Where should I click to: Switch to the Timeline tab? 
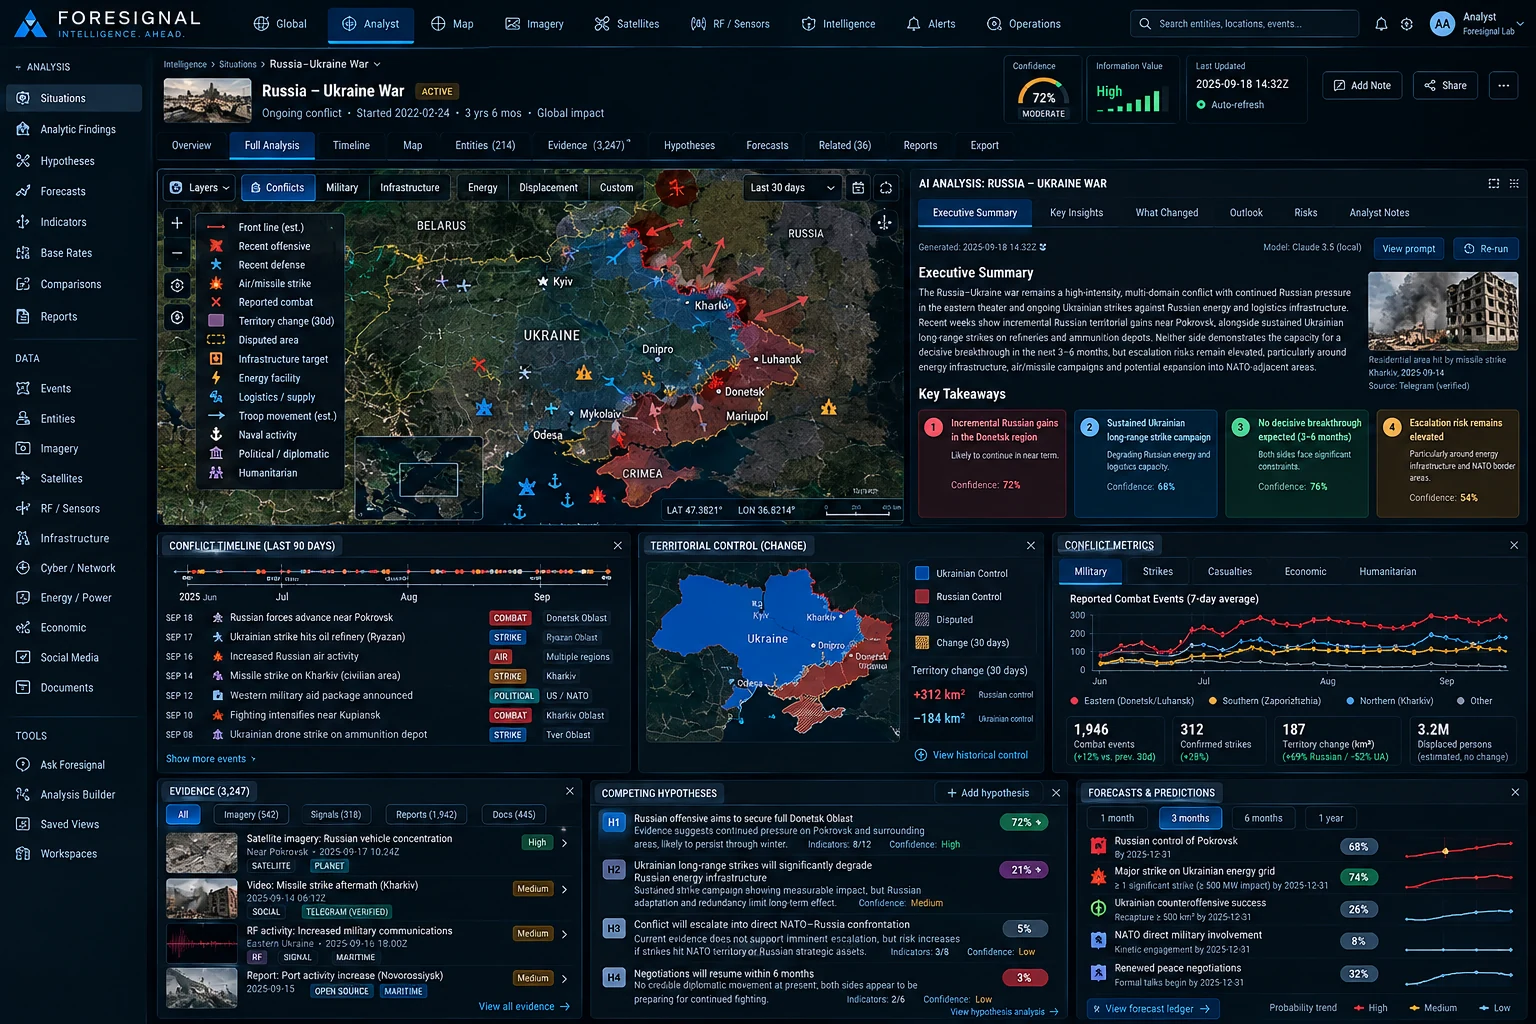pos(351,146)
